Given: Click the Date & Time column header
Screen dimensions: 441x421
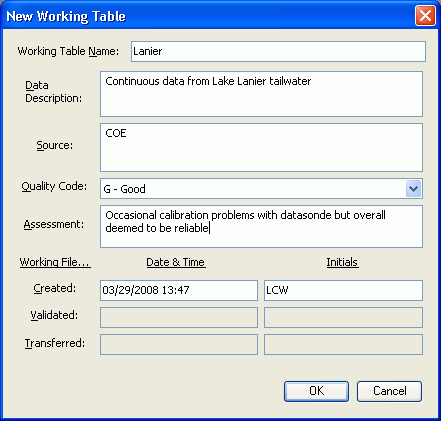Looking at the screenshot, I should pos(176,262).
